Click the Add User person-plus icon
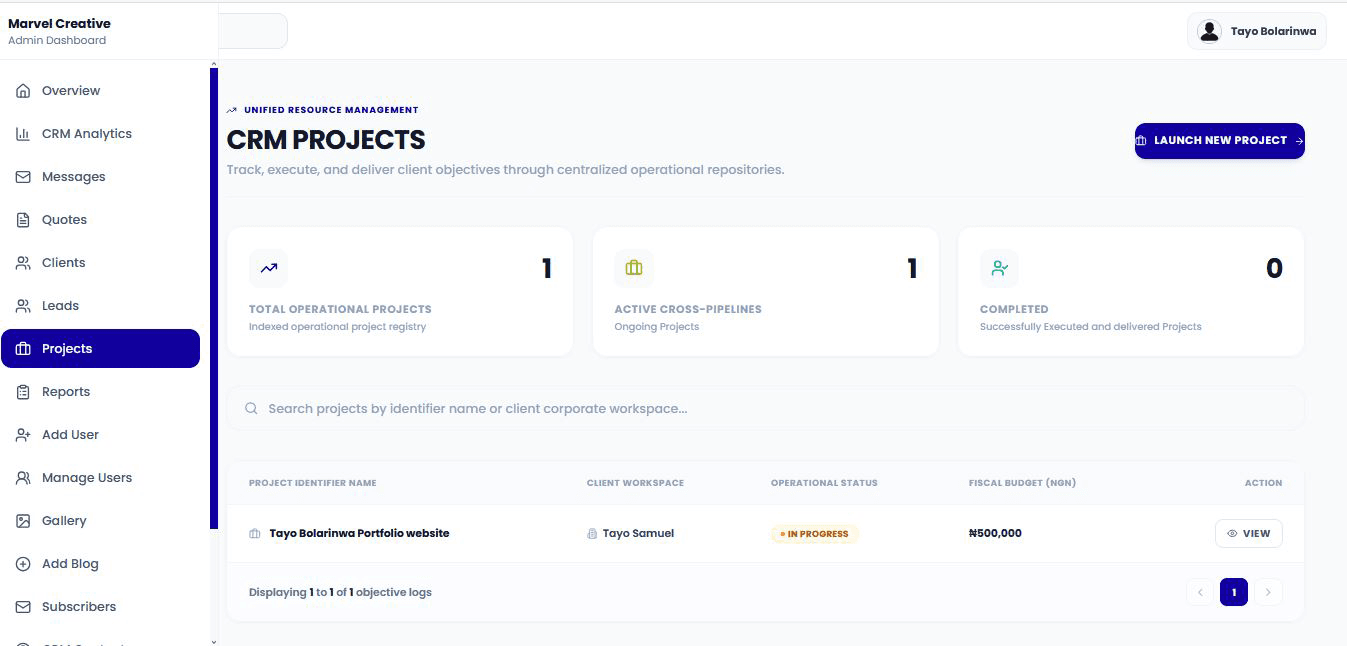 click(23, 435)
